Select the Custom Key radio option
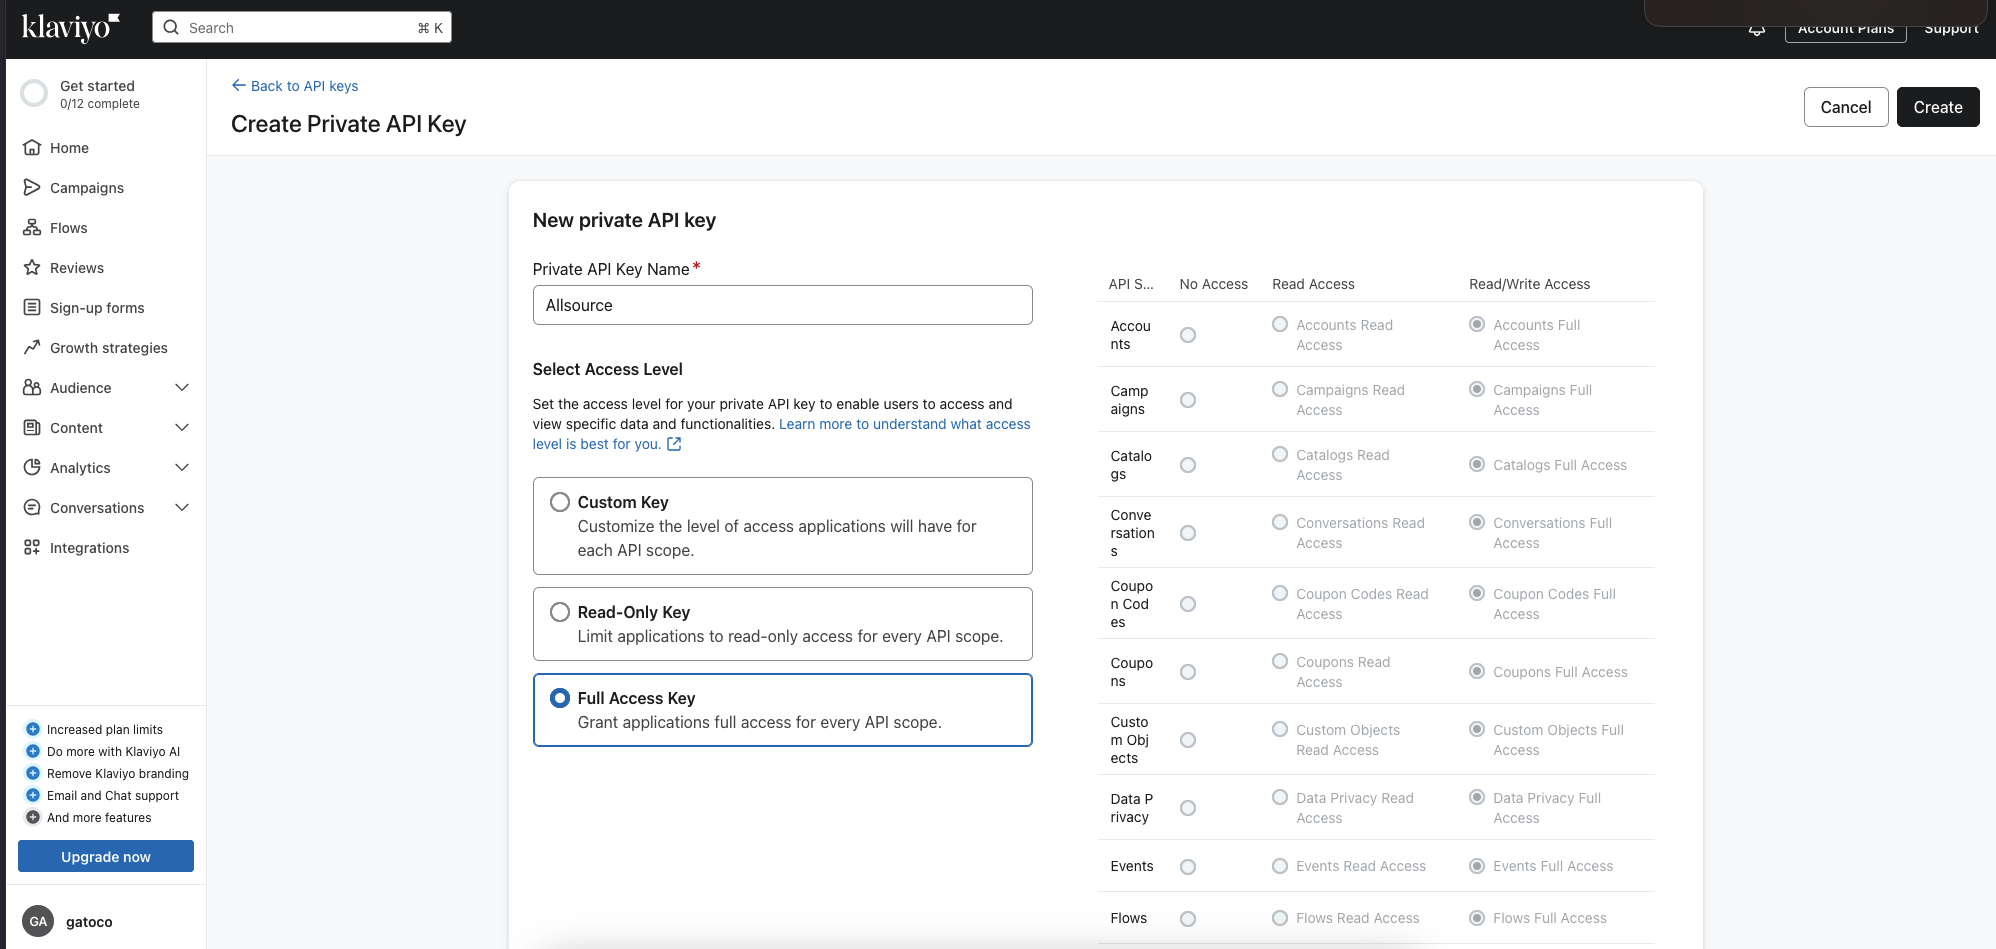Viewport: 1996px width, 949px height. coord(560,502)
